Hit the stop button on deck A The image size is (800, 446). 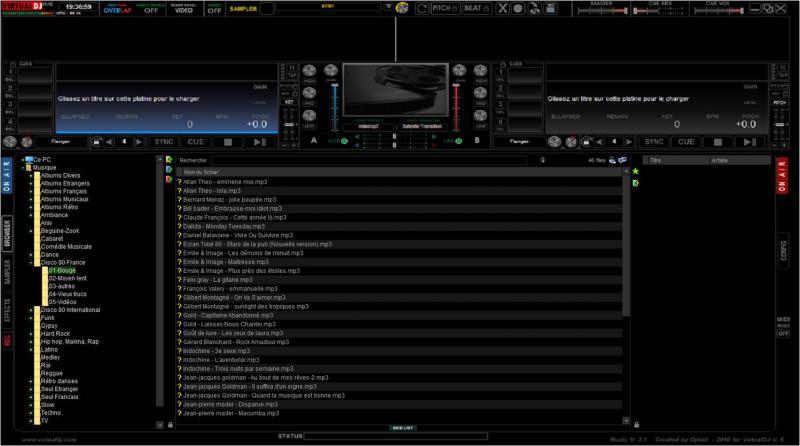(x=228, y=142)
